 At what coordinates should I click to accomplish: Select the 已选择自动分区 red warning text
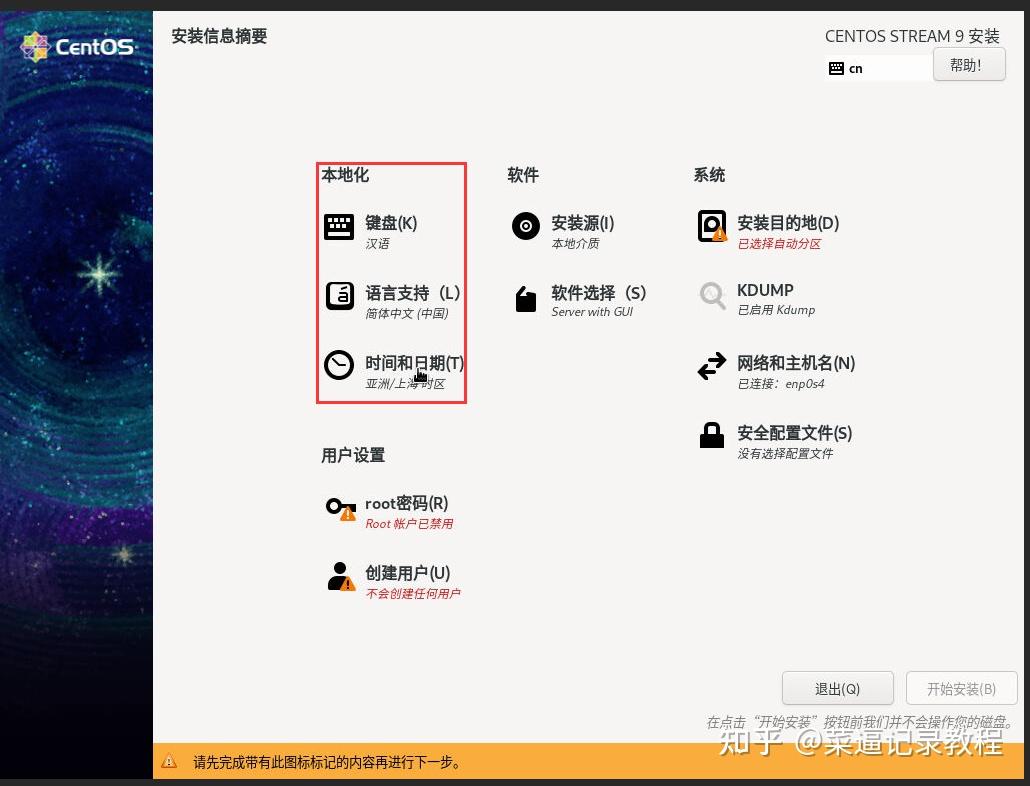(x=781, y=243)
